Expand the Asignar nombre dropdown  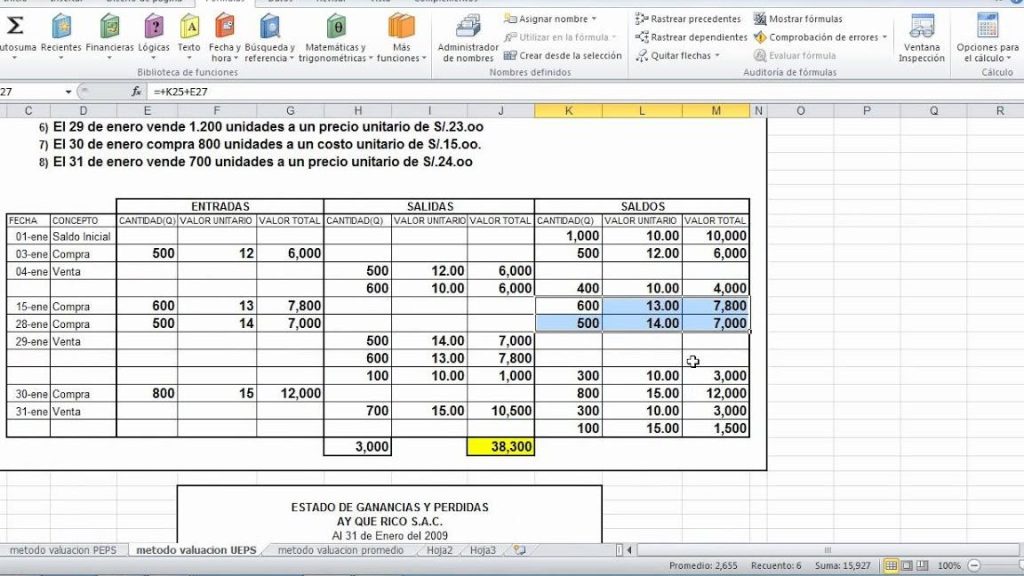(594, 19)
